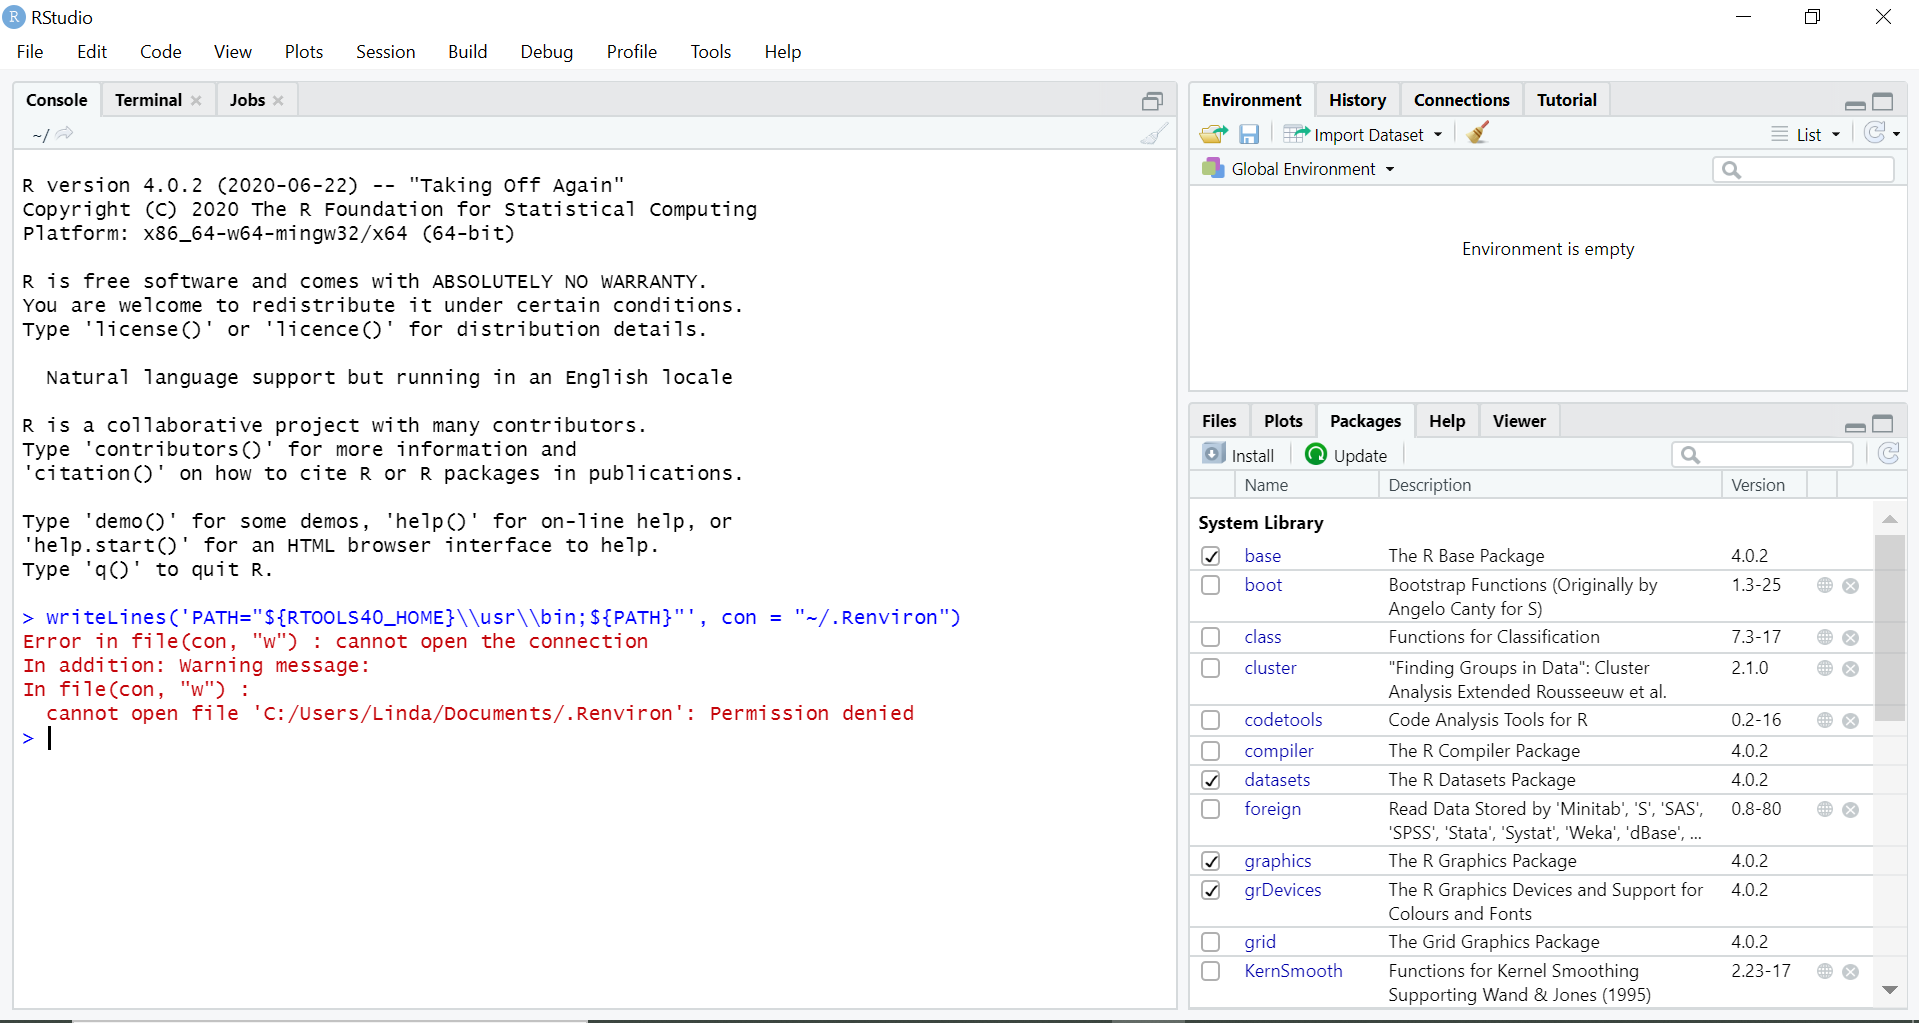Open the List view mode dropdown
Screen dimensions: 1919x1023
click(x=1806, y=134)
